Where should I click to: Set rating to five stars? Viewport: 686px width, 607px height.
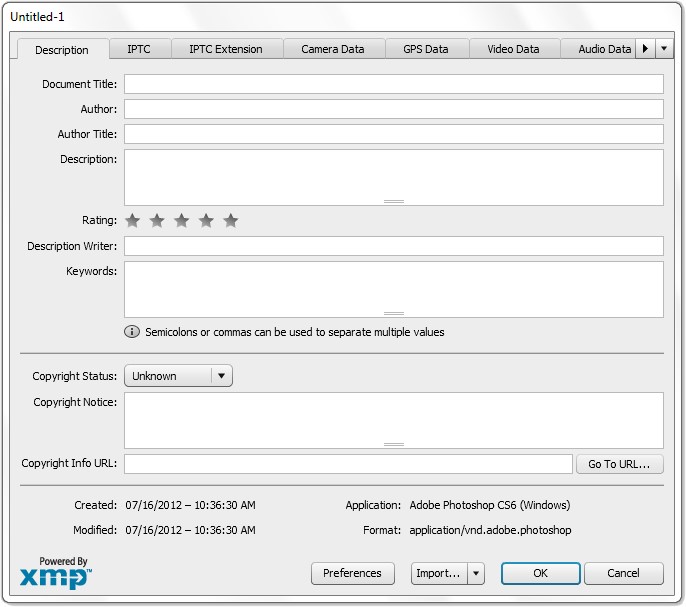point(231,221)
